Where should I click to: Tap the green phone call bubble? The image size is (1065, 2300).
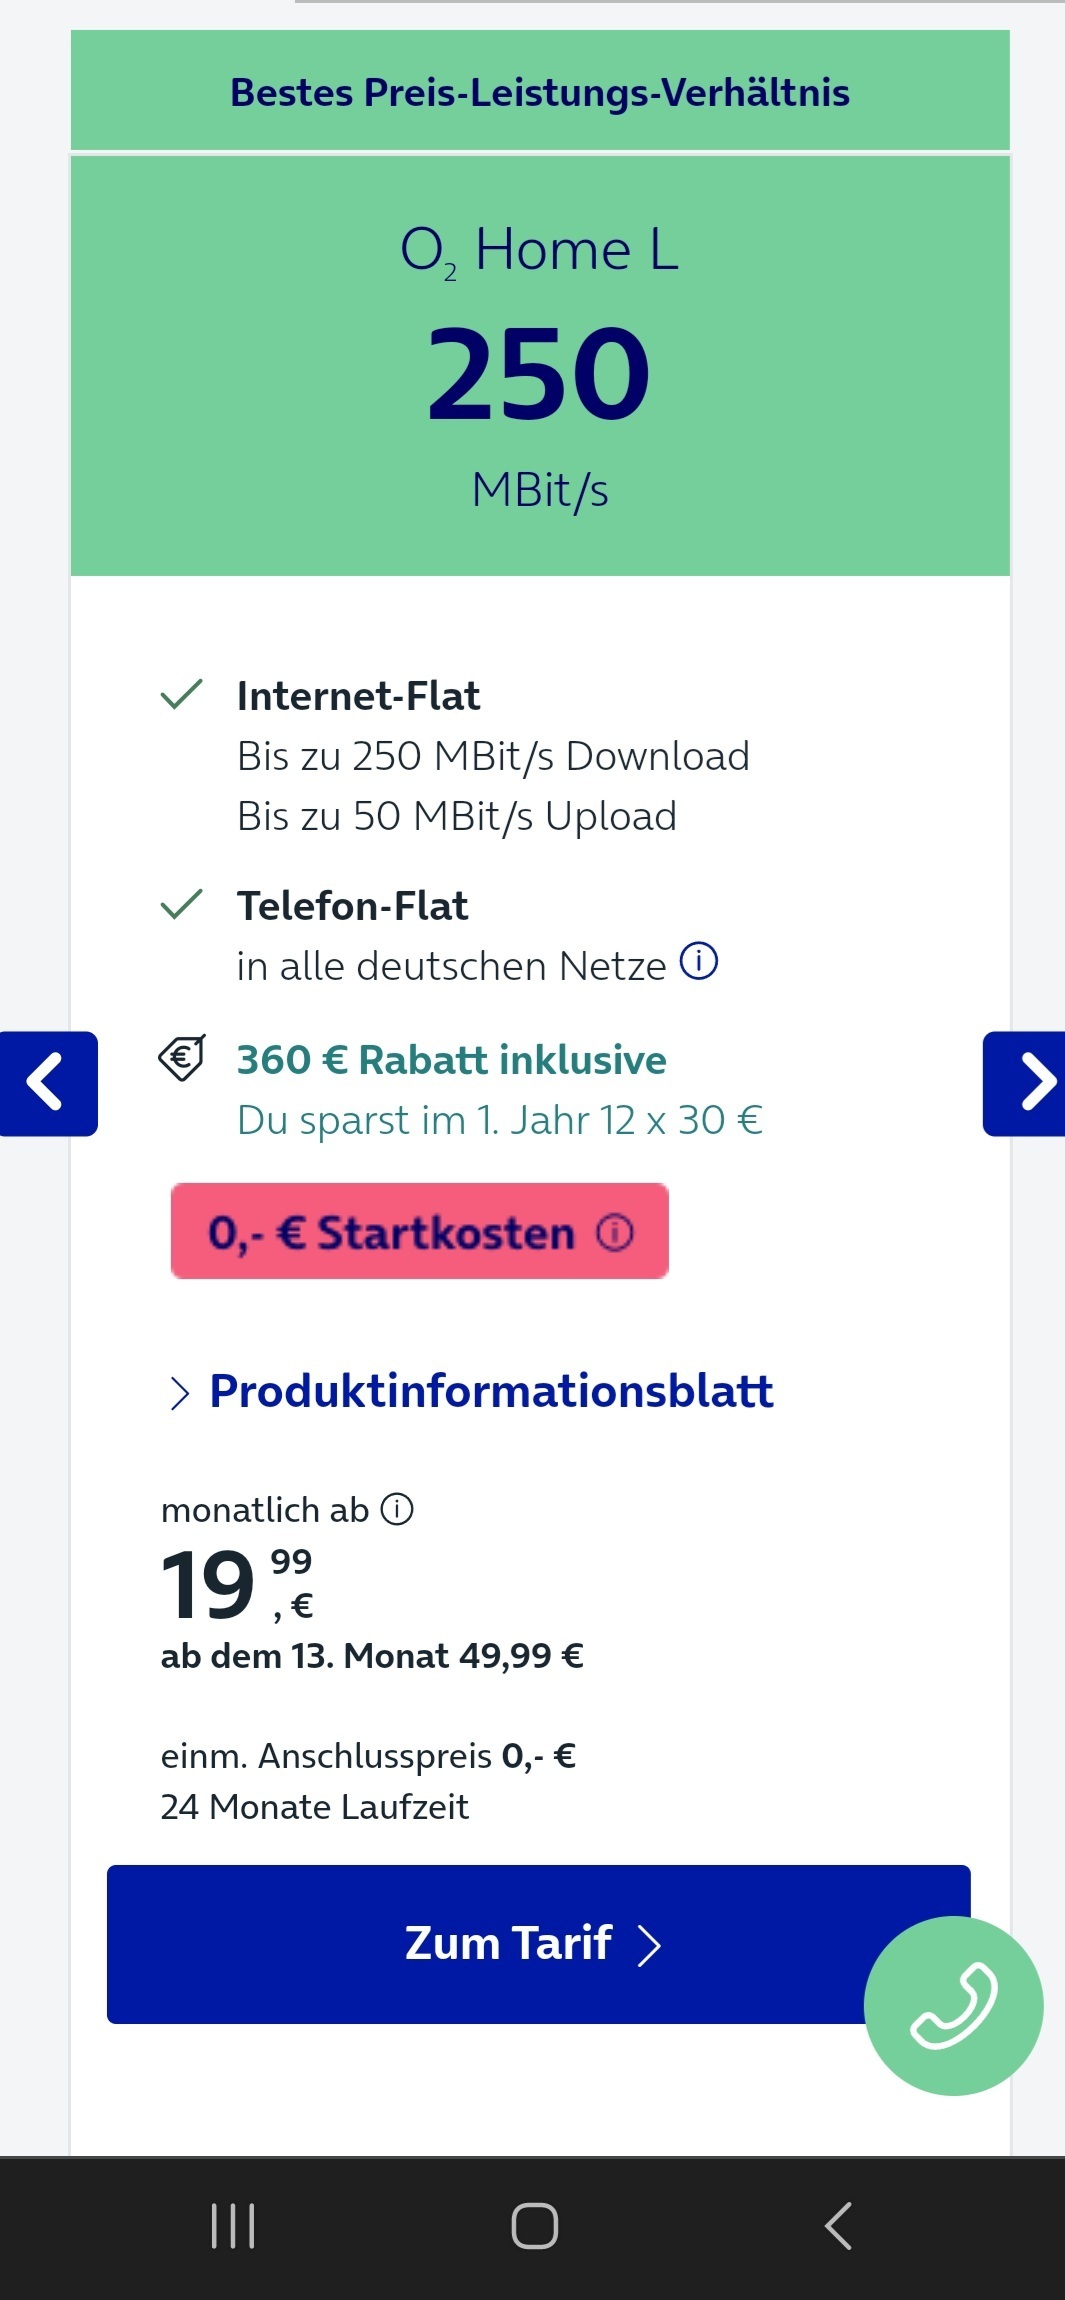953,2005
